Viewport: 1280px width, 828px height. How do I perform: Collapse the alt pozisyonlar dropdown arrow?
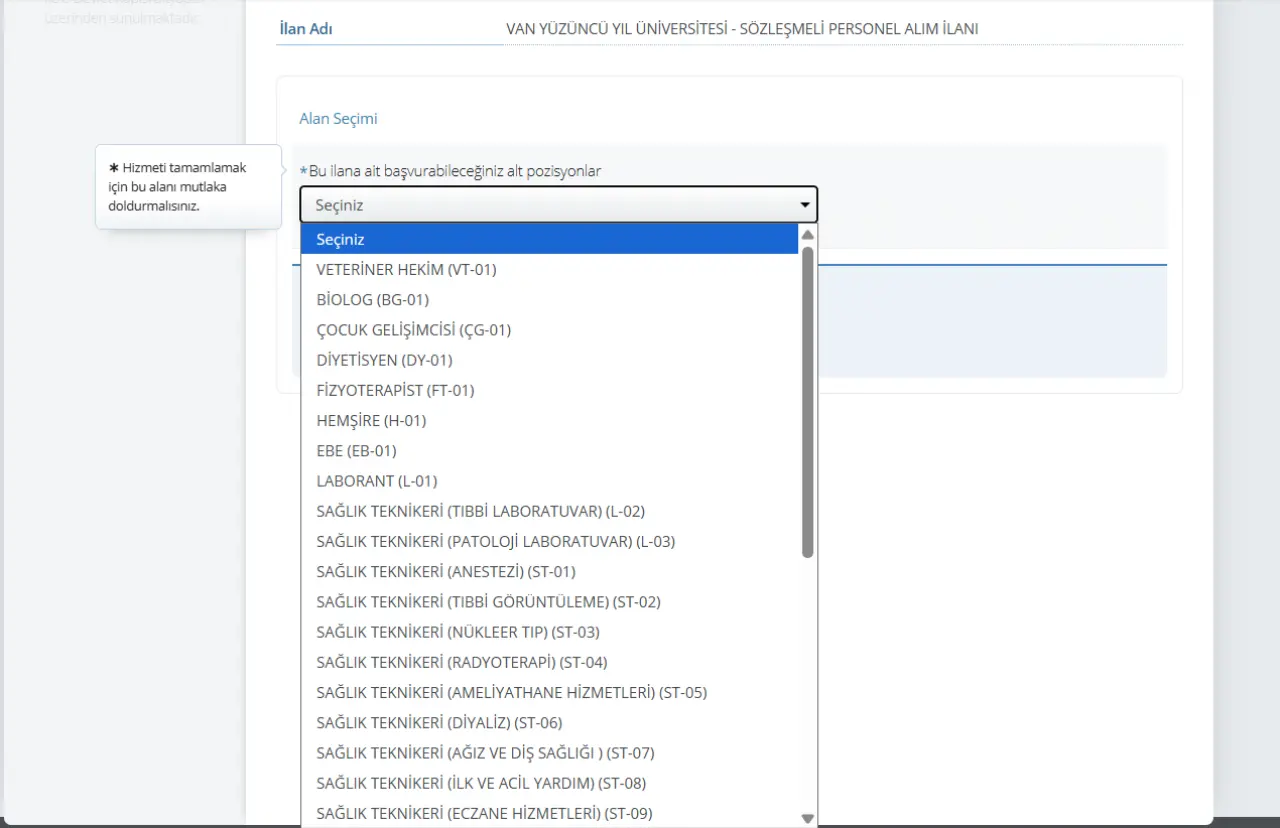point(805,205)
